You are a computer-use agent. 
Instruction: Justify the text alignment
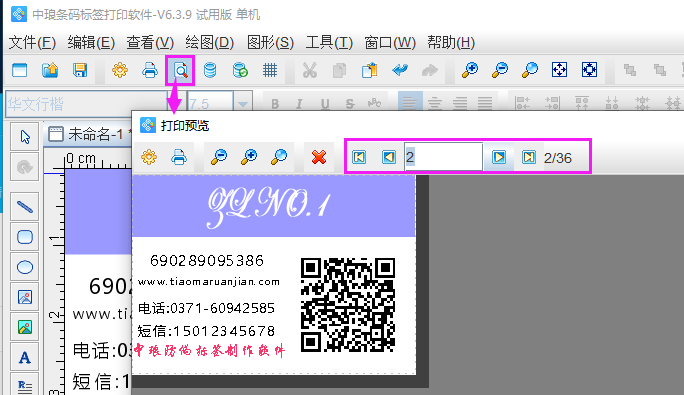(485, 103)
